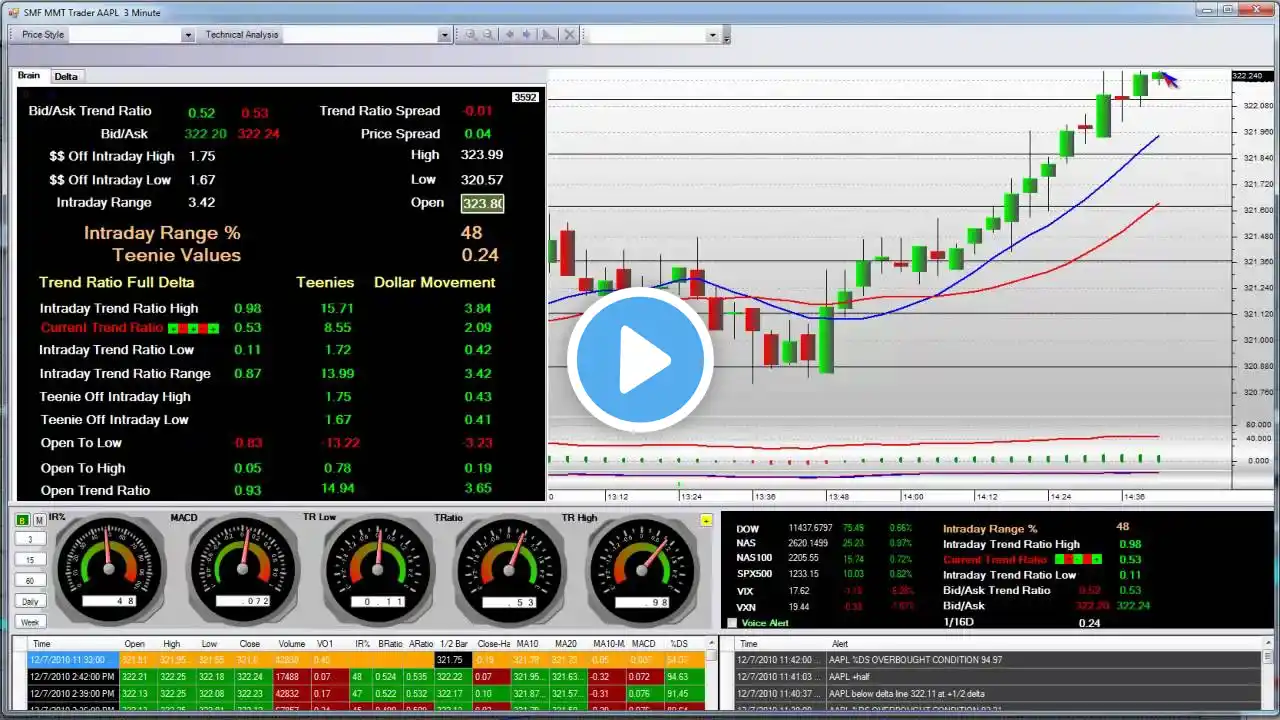Select the AAPL below delta line 322.11 alert

(998, 694)
